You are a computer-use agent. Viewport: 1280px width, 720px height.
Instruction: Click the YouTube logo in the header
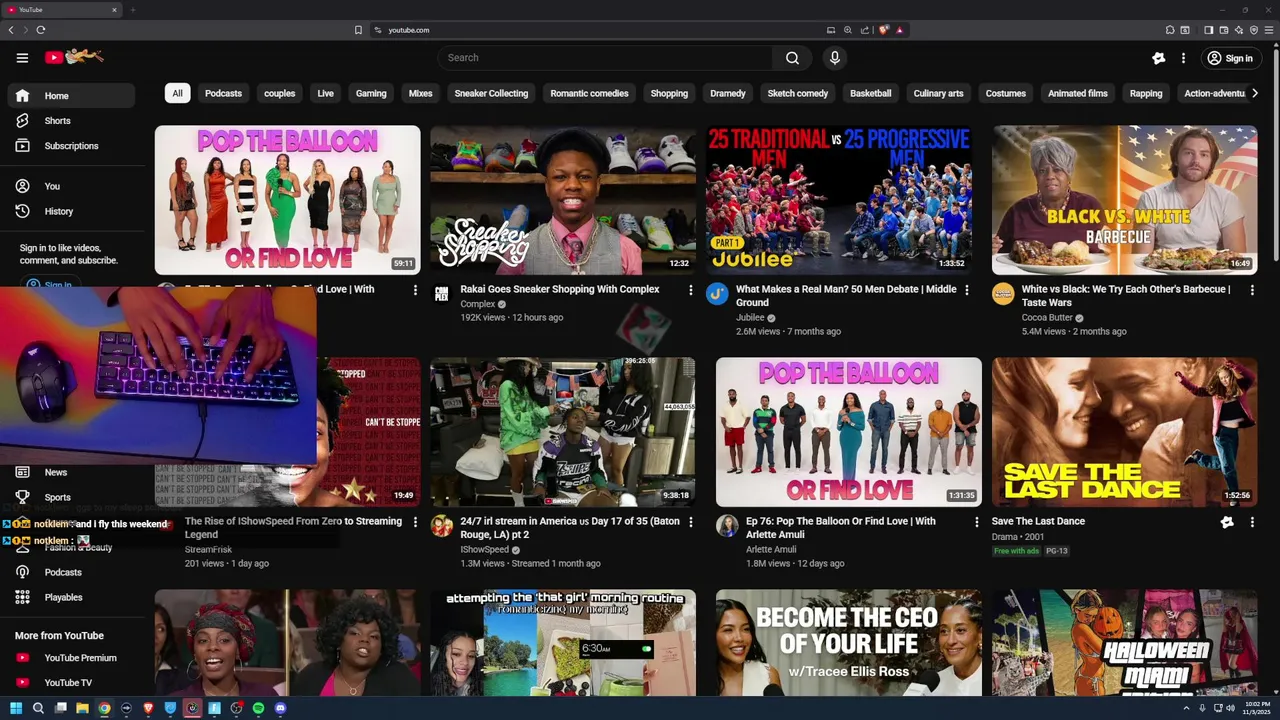pos(74,57)
